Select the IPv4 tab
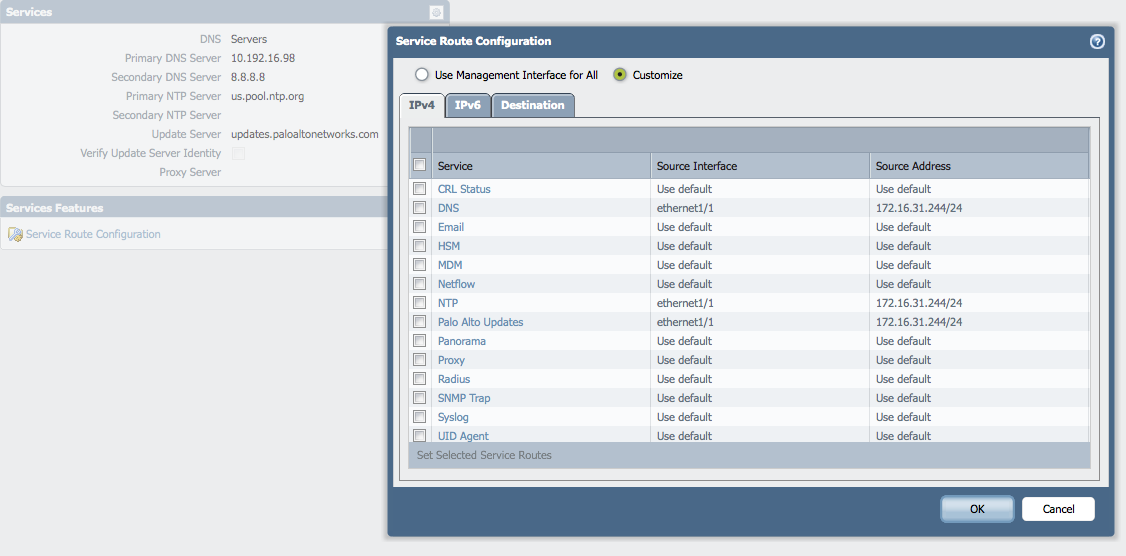The height and width of the screenshot is (556, 1126). tap(421, 105)
